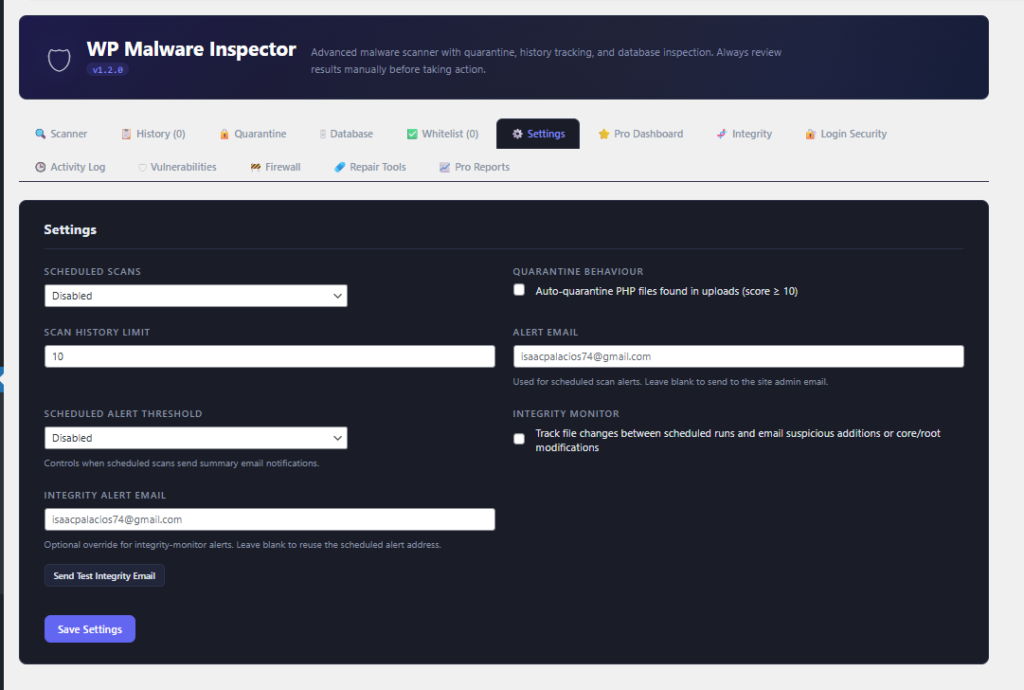Toggle the Integrity Monitor file tracking checkbox

(519, 438)
